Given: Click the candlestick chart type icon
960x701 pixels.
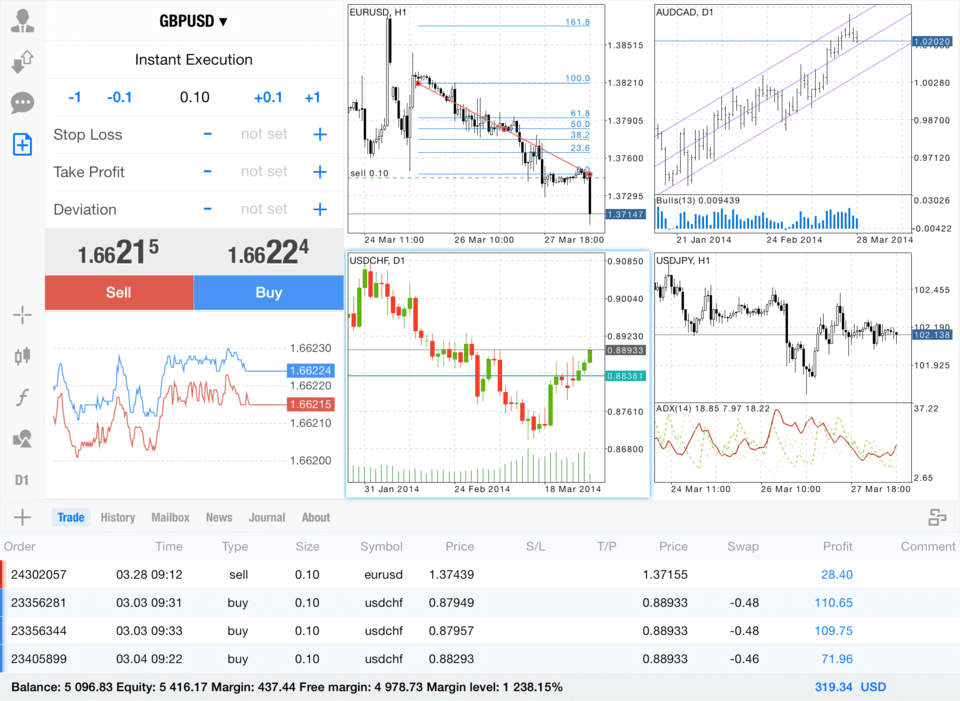Looking at the screenshot, I should point(22,356).
